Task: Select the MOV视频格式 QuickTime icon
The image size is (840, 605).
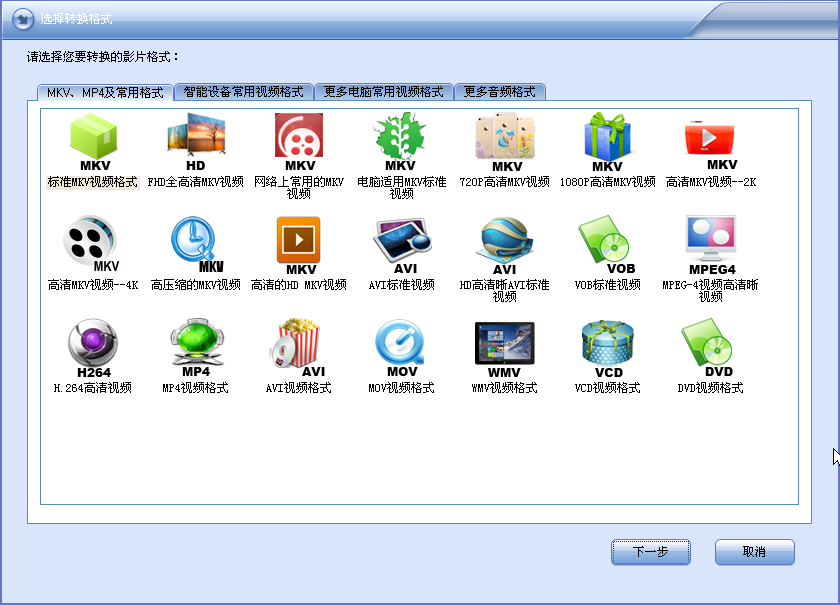Action: click(401, 348)
